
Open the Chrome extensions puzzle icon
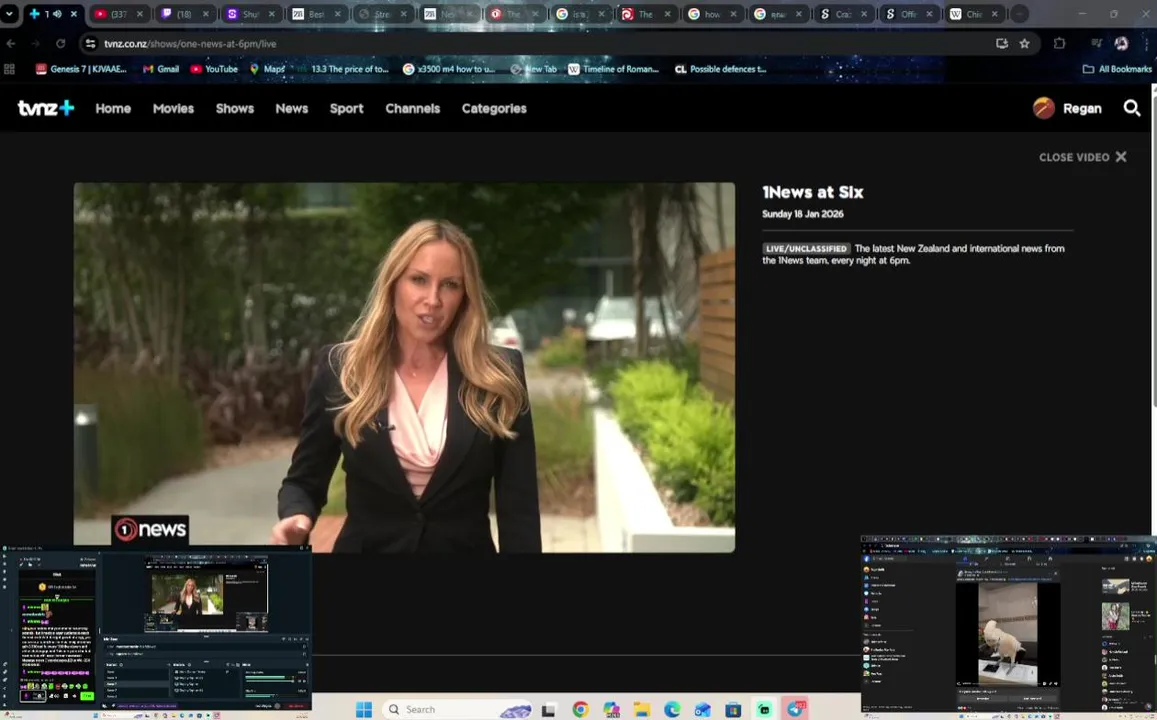[x=1060, y=44]
